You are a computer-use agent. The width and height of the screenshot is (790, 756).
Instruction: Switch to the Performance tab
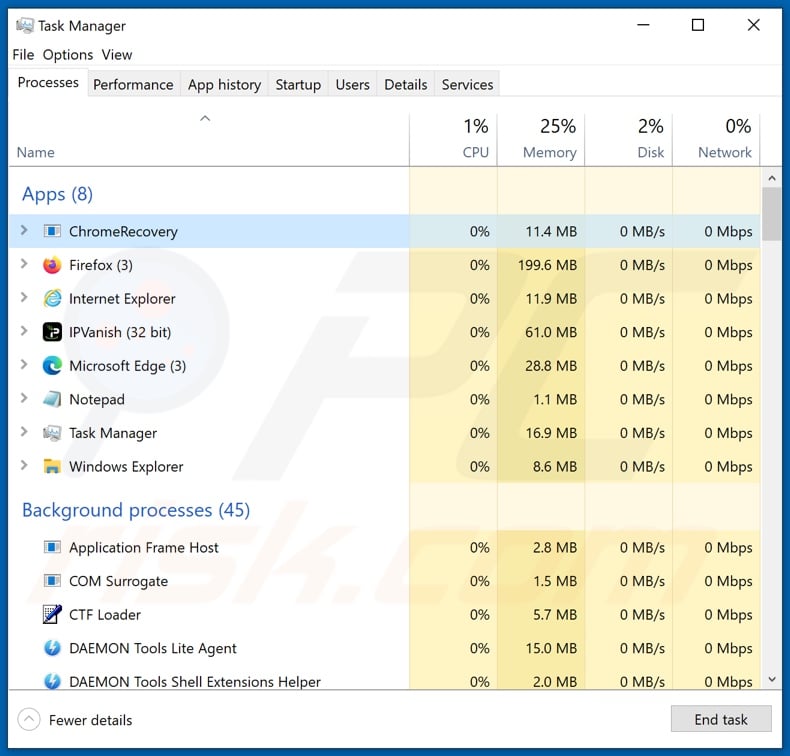coord(133,84)
